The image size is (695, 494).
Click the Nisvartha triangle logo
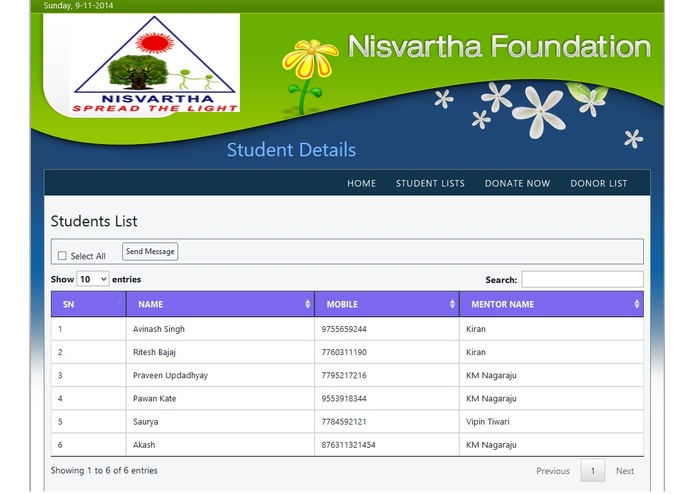[155, 63]
